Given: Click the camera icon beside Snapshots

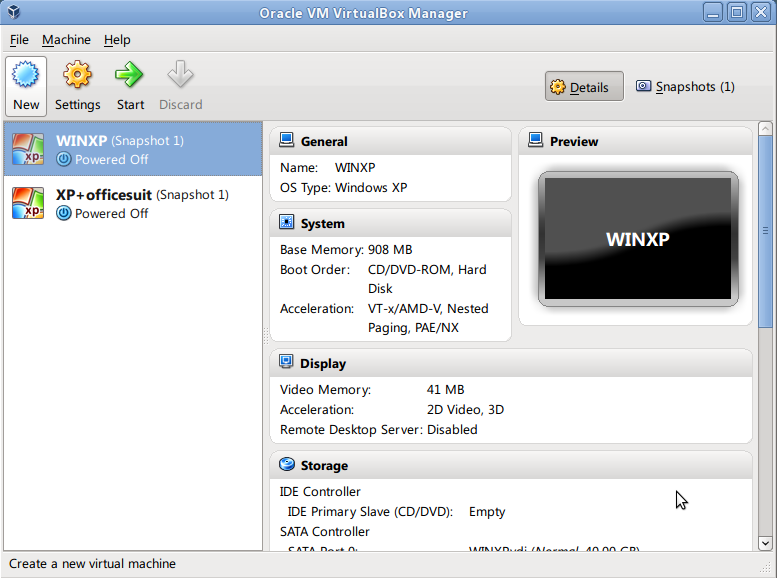Looking at the screenshot, I should (643, 86).
